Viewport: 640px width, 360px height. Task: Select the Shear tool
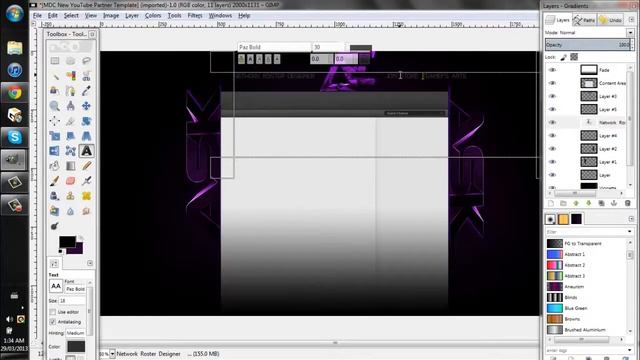coord(71,136)
